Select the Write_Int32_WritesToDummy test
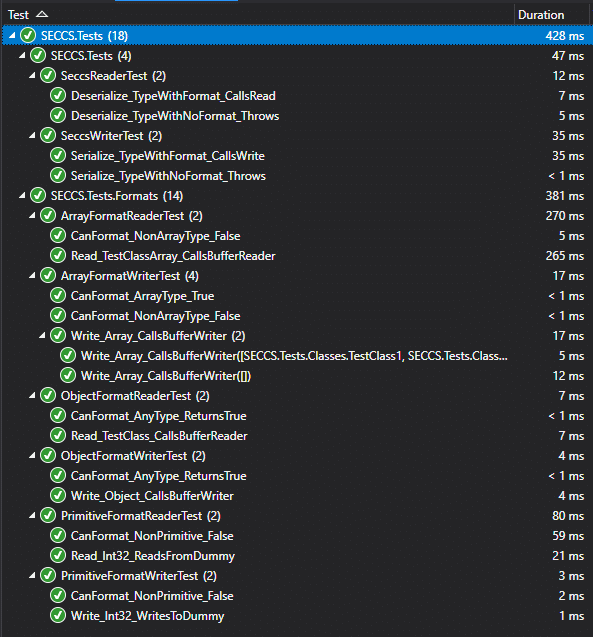The width and height of the screenshot is (593, 637). point(147,616)
